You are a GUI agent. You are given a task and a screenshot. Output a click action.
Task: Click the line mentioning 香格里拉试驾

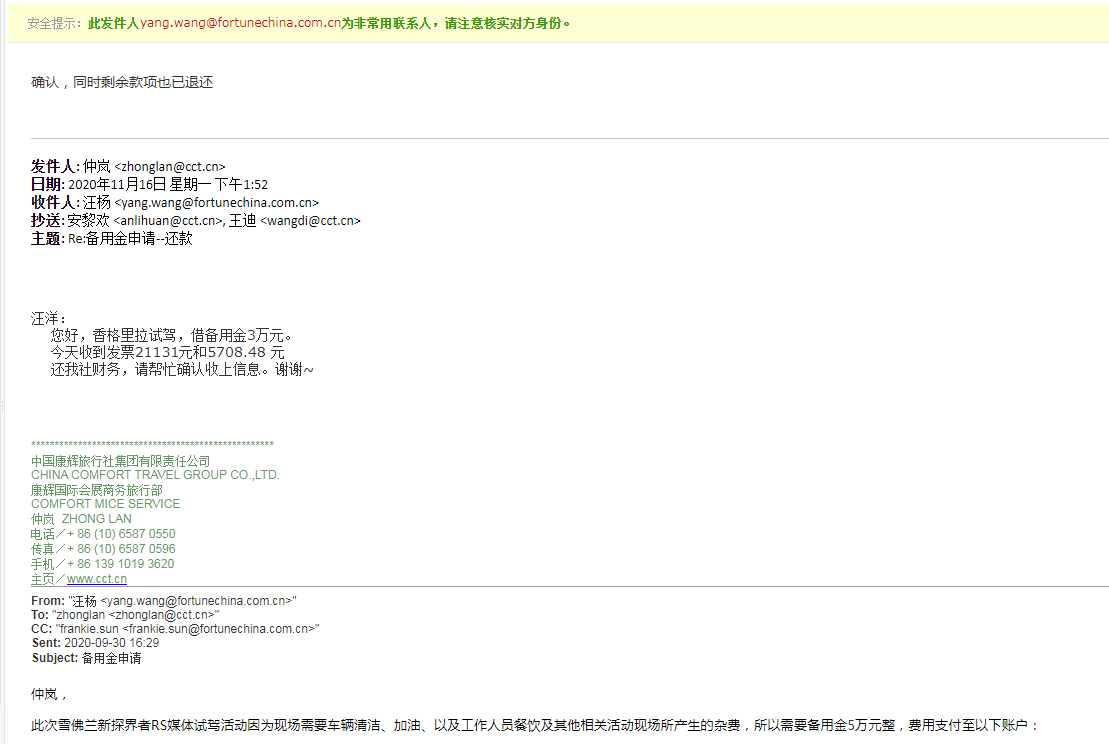170,335
